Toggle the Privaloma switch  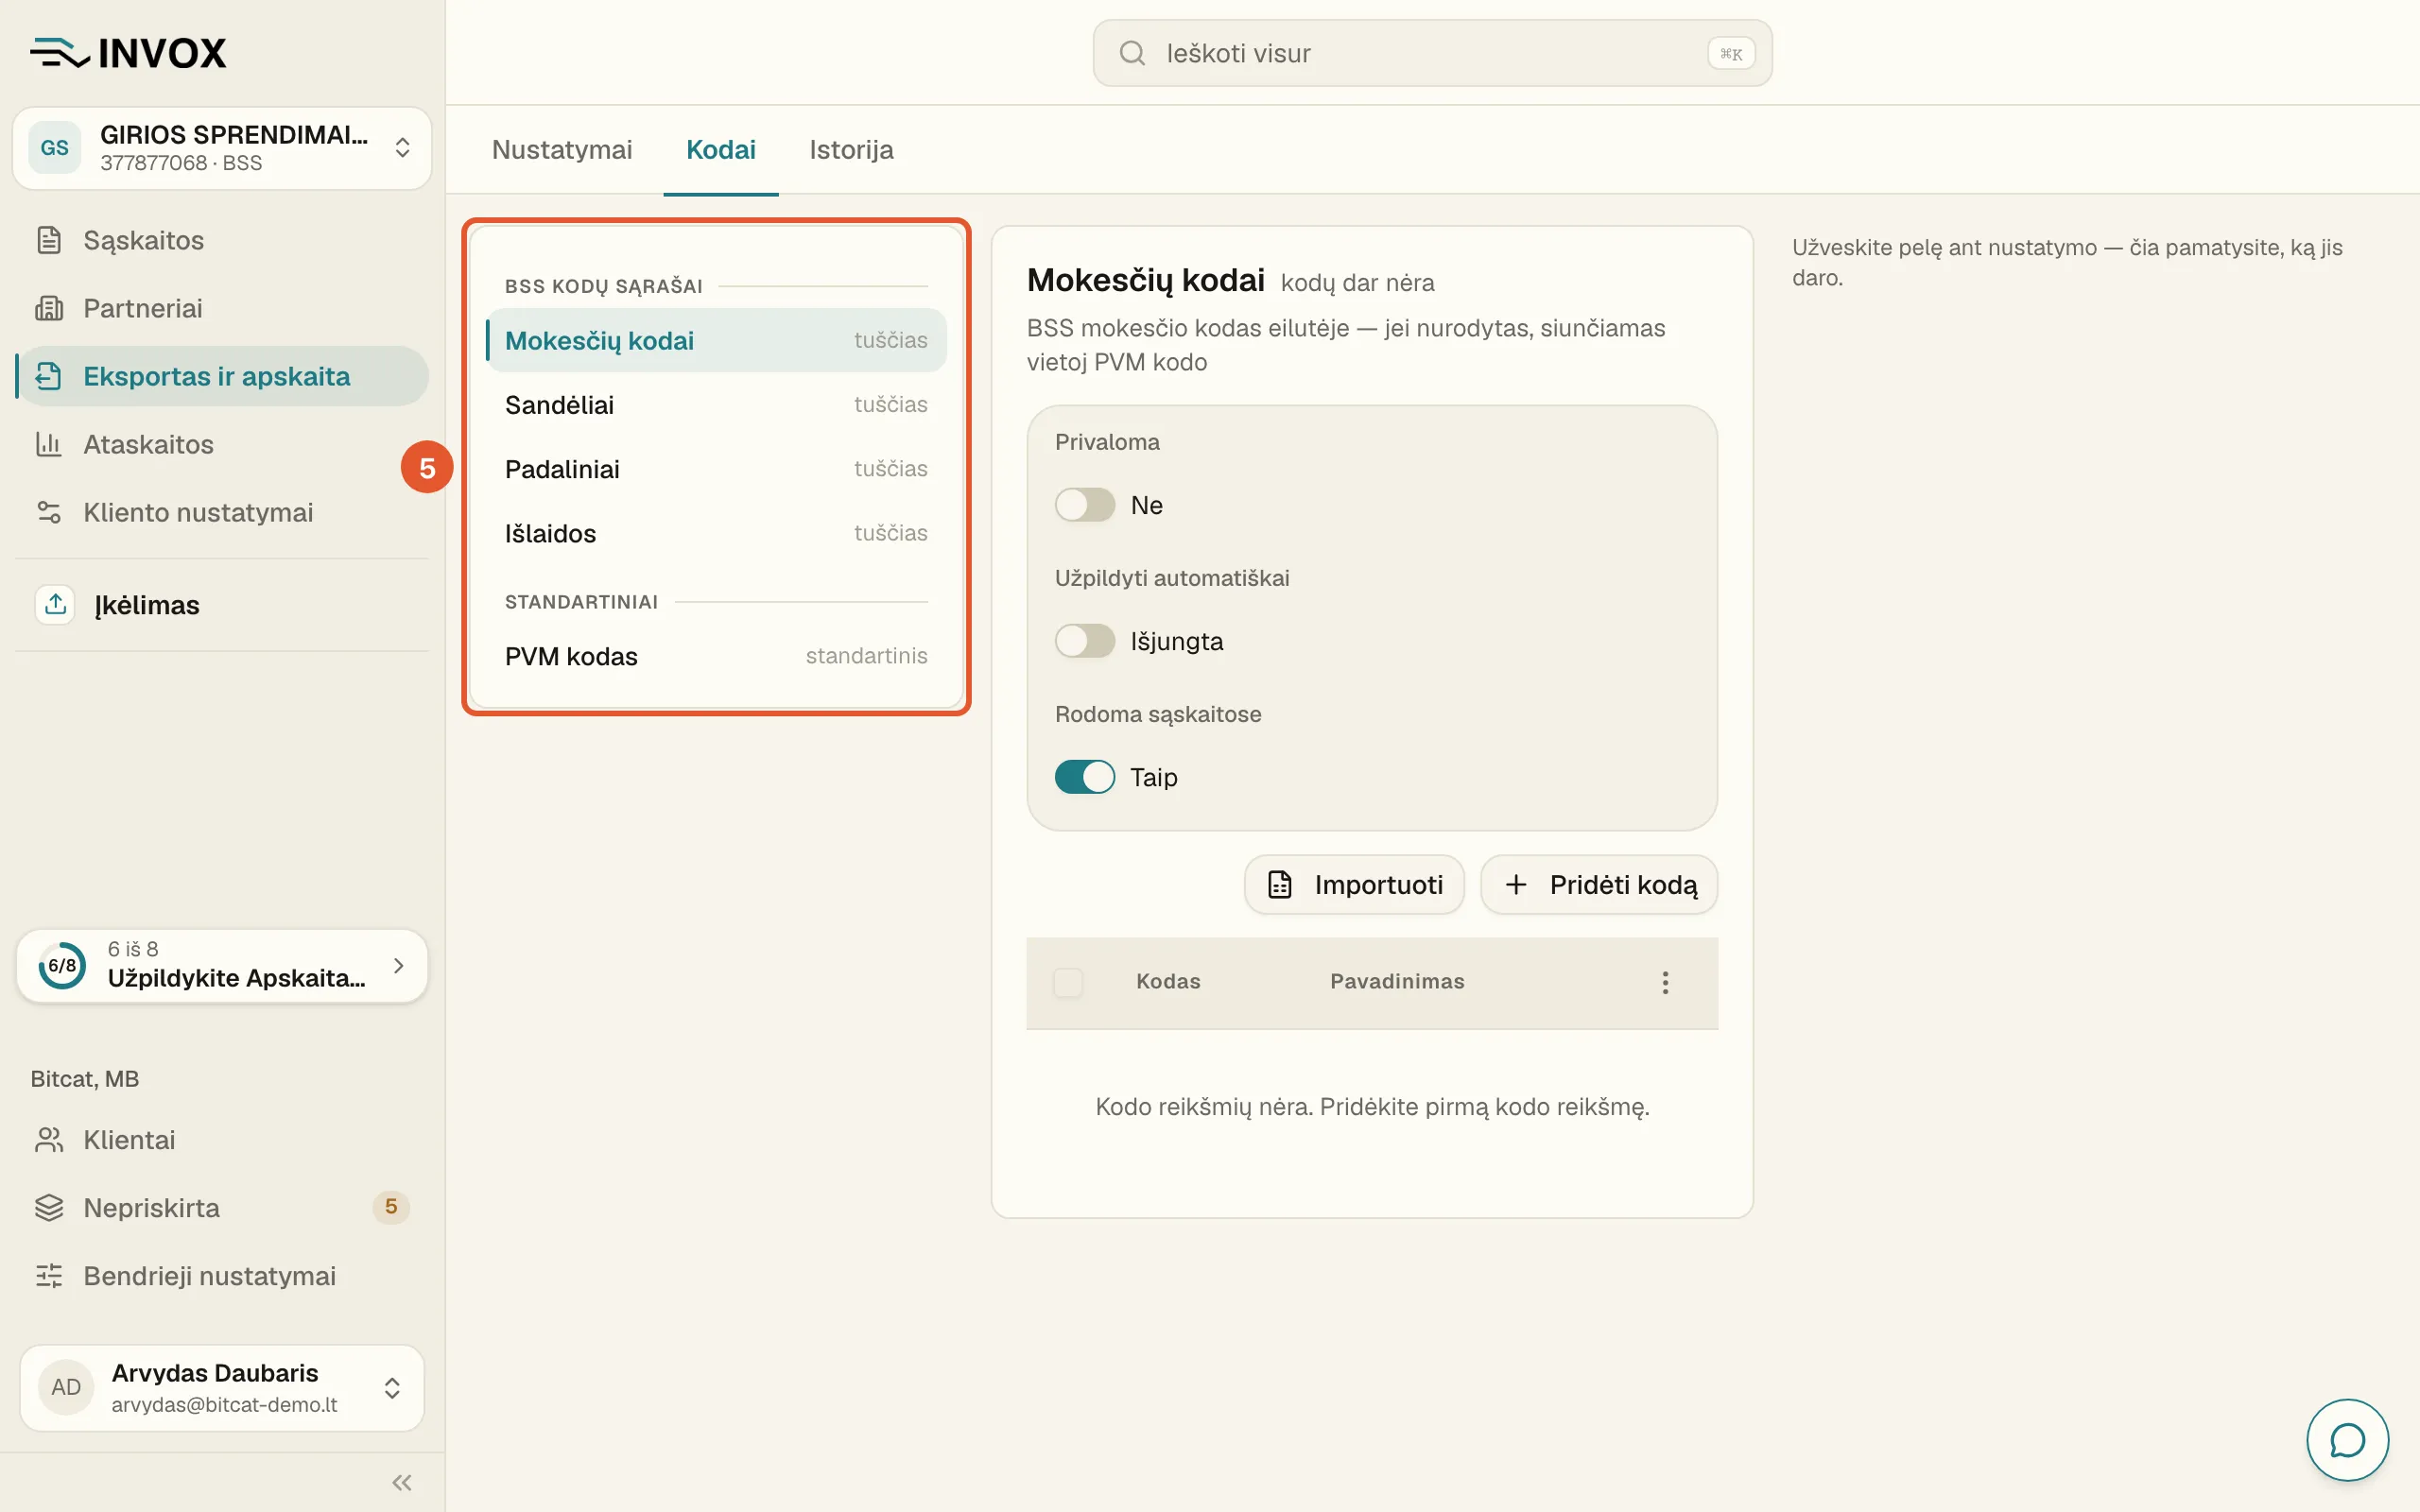(1084, 505)
